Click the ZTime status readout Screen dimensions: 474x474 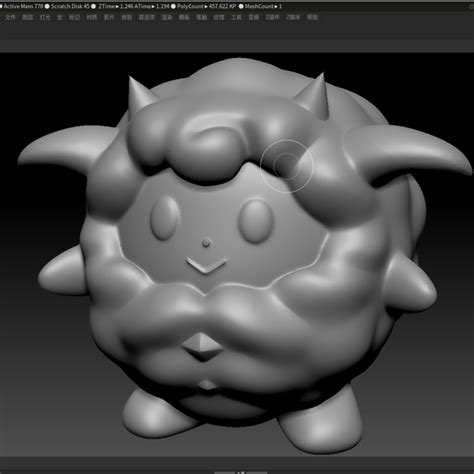[116, 6]
